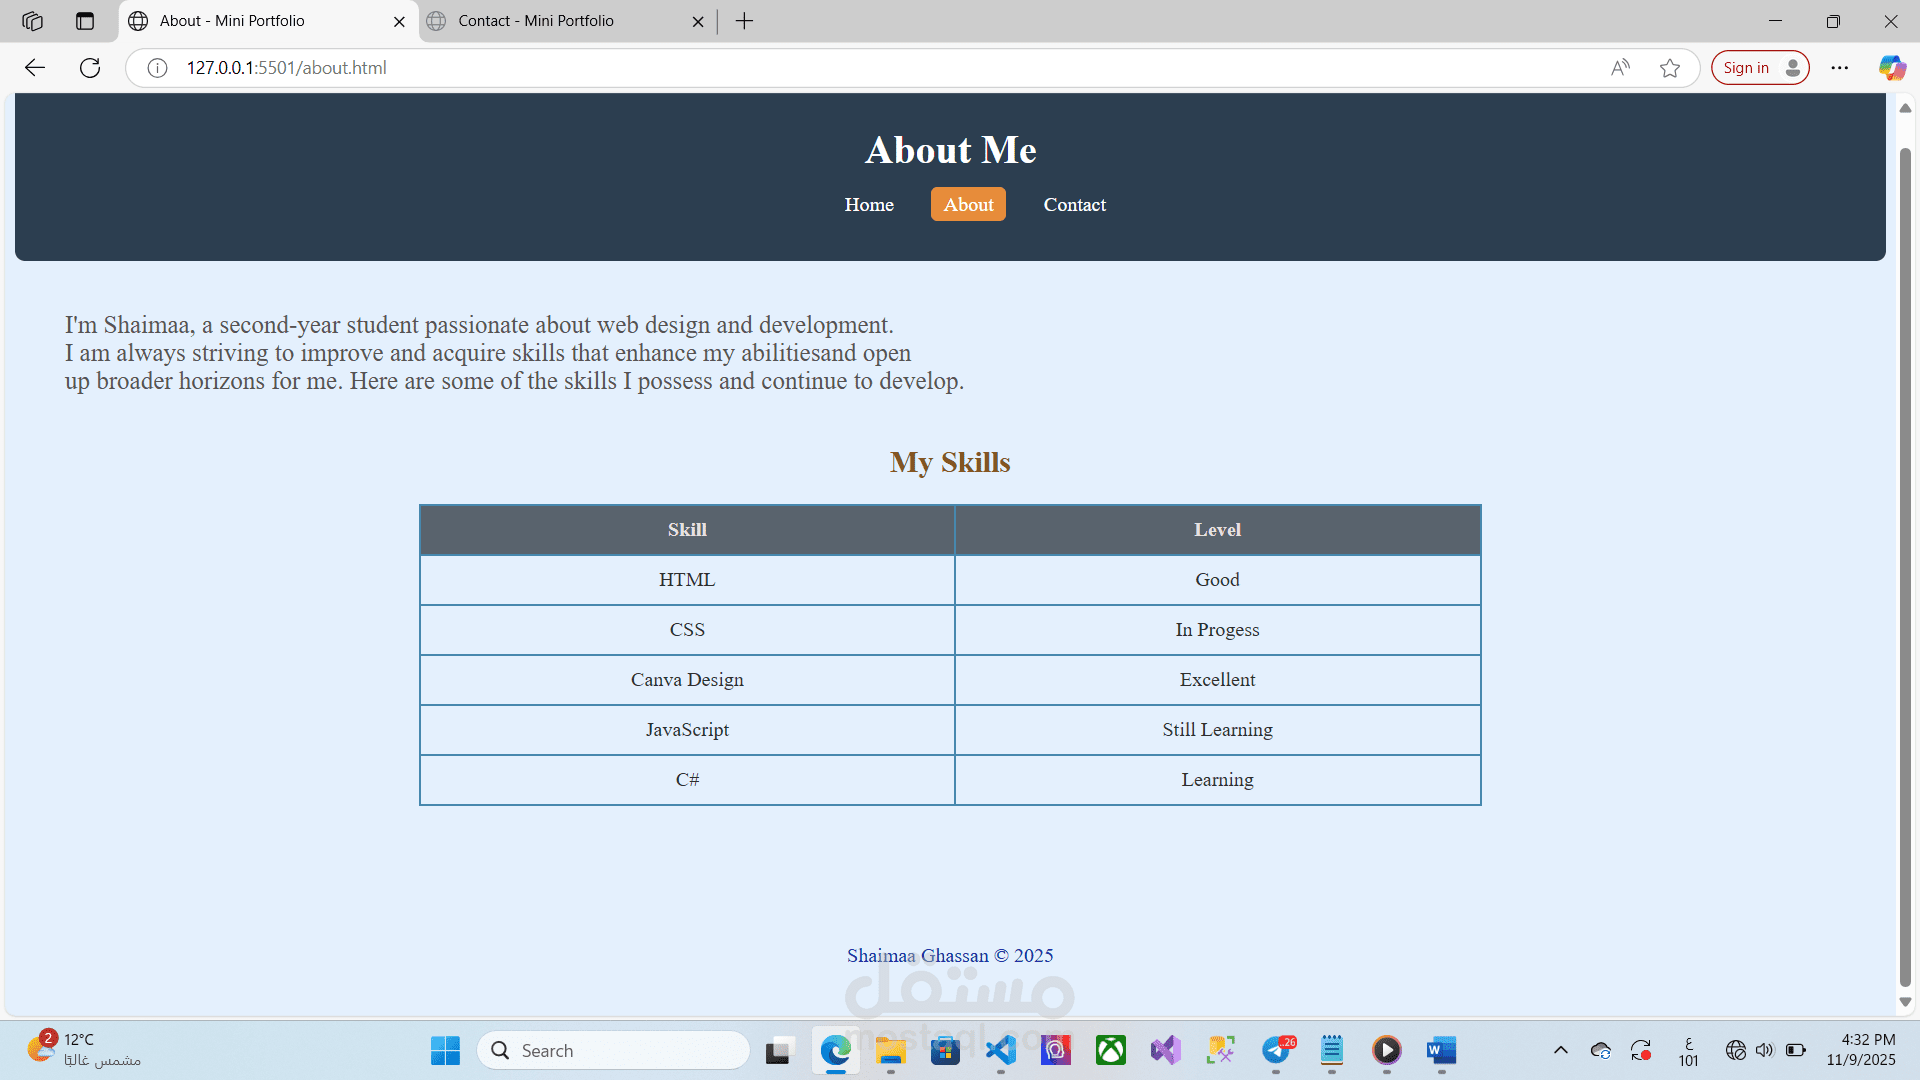Viewport: 1920px width, 1080px height.
Task: Reload the About page
Action: [90, 68]
